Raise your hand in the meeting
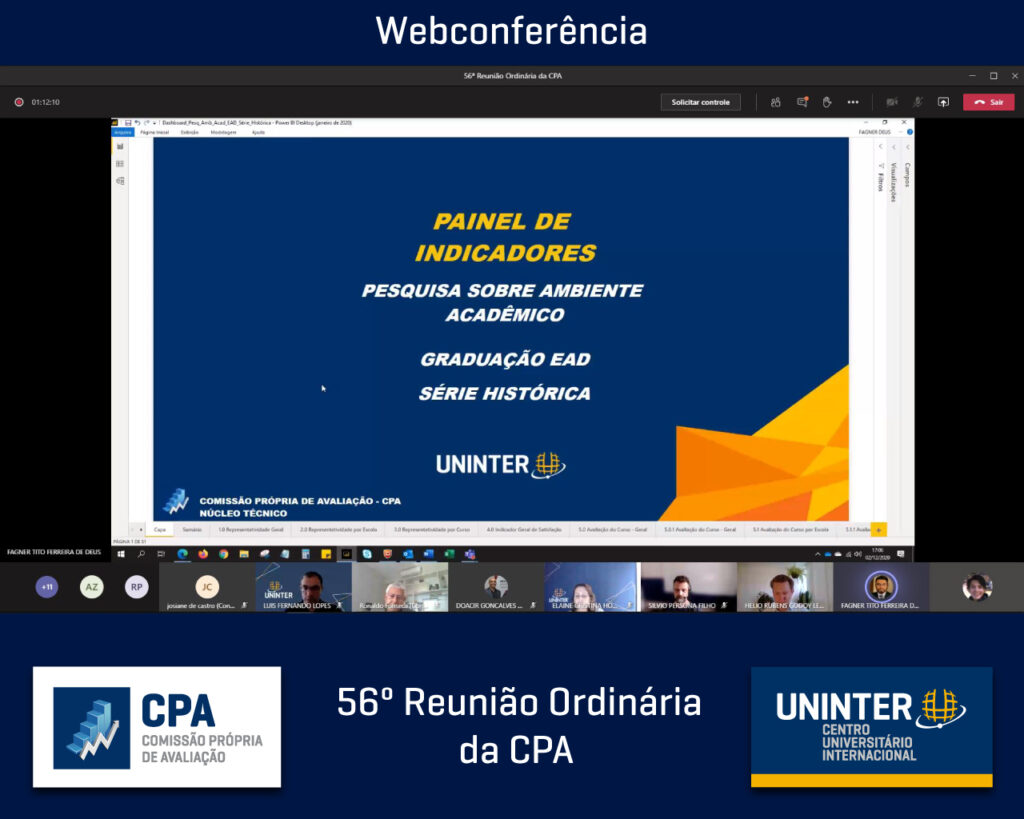Screen dimensions: 1024x819 (827, 102)
